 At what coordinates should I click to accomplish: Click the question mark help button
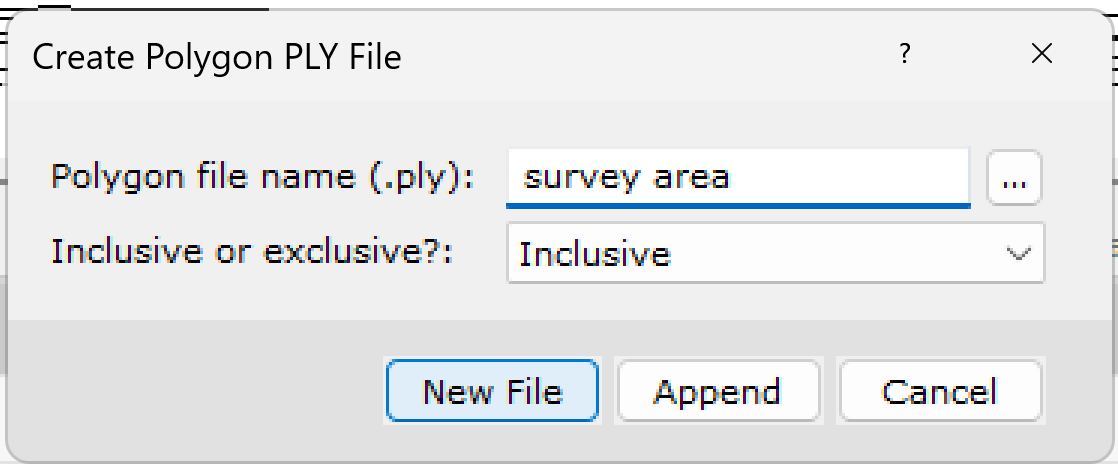click(904, 55)
